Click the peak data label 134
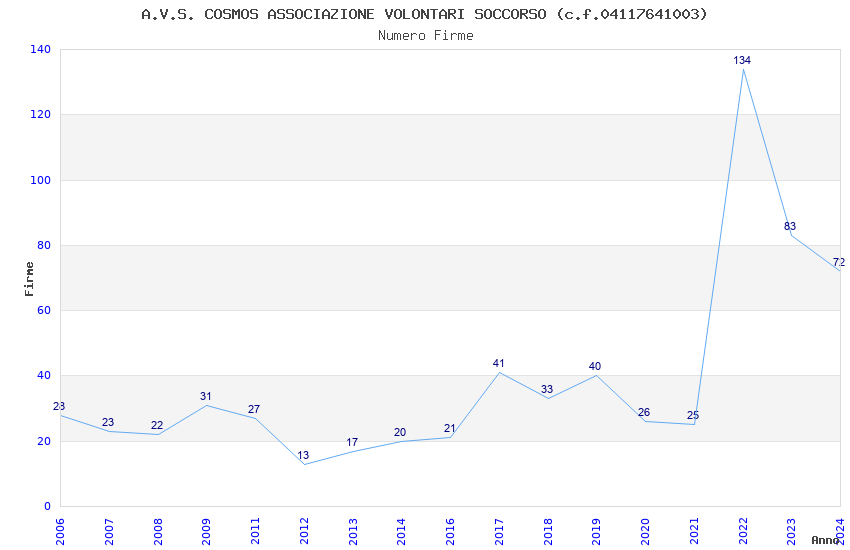This screenshot has height=550, width=850. (x=742, y=60)
